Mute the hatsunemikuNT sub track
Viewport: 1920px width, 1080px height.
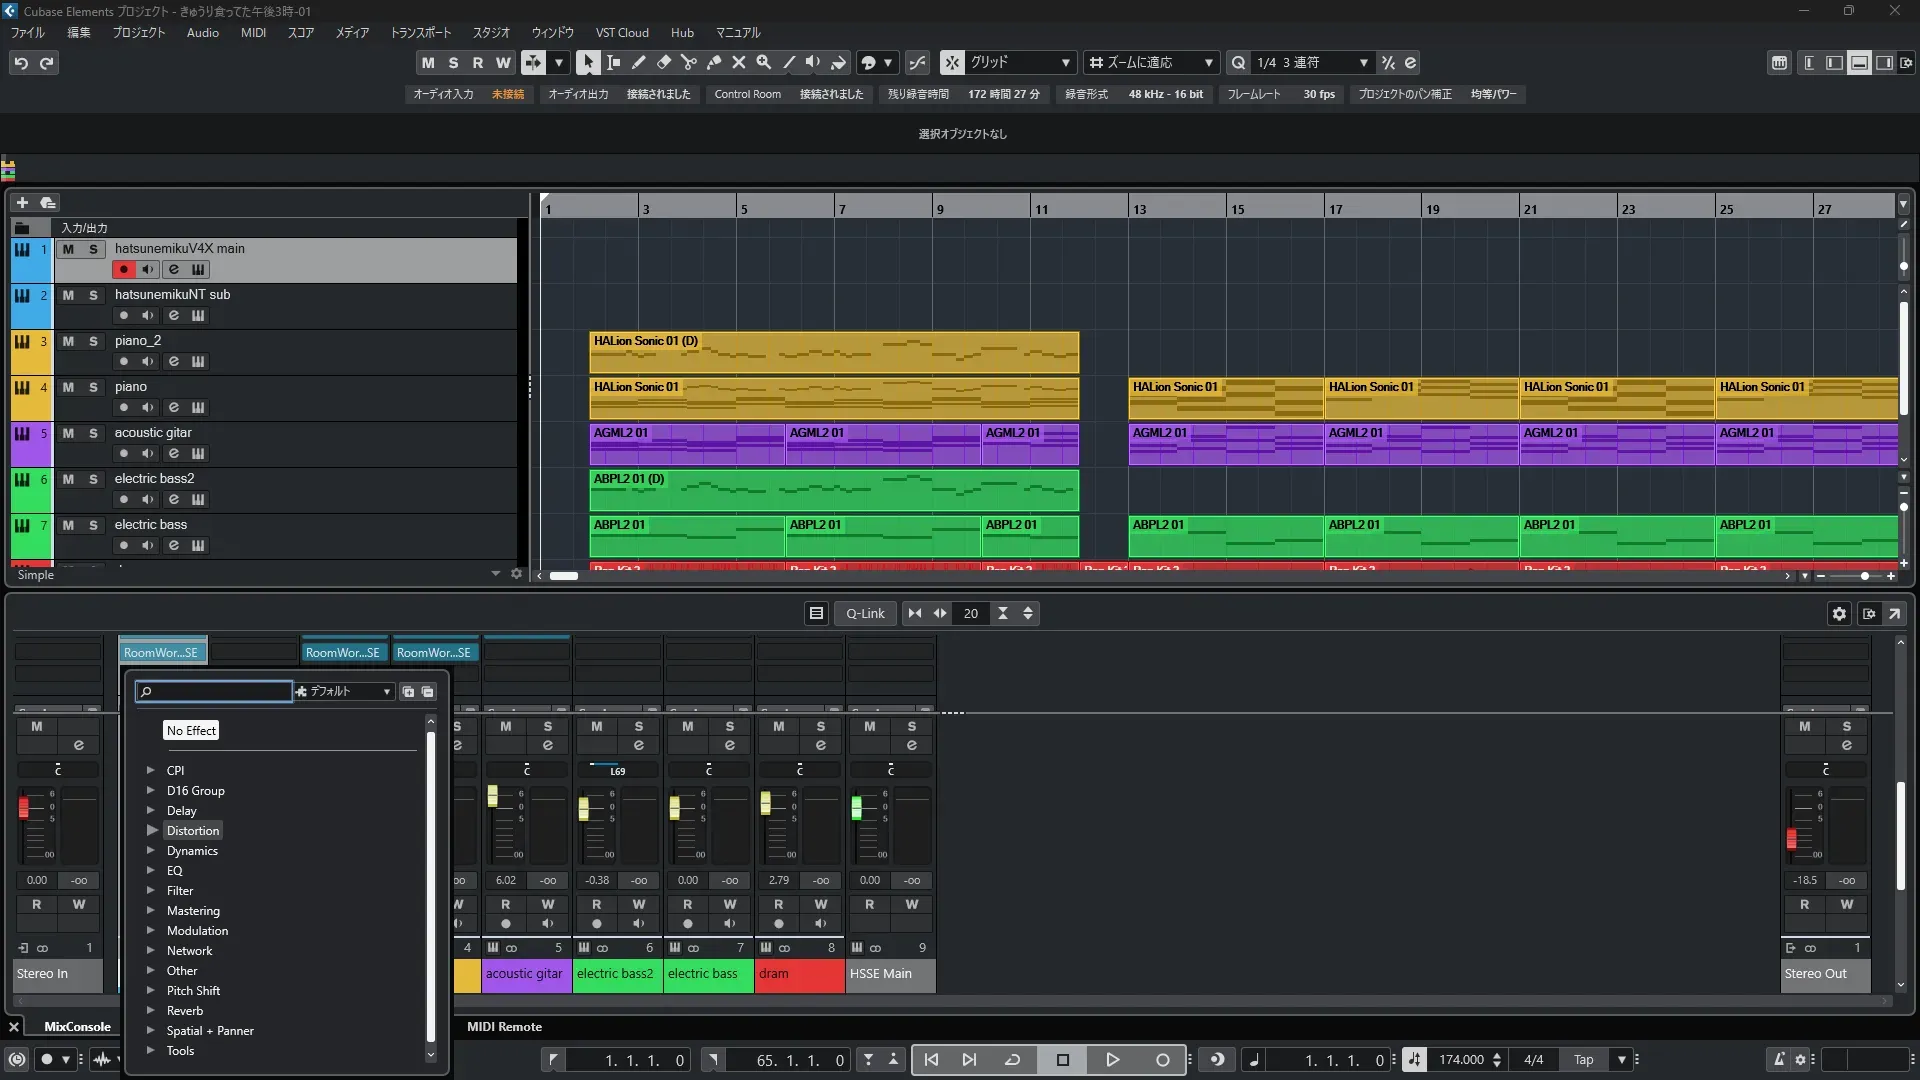coord(68,295)
